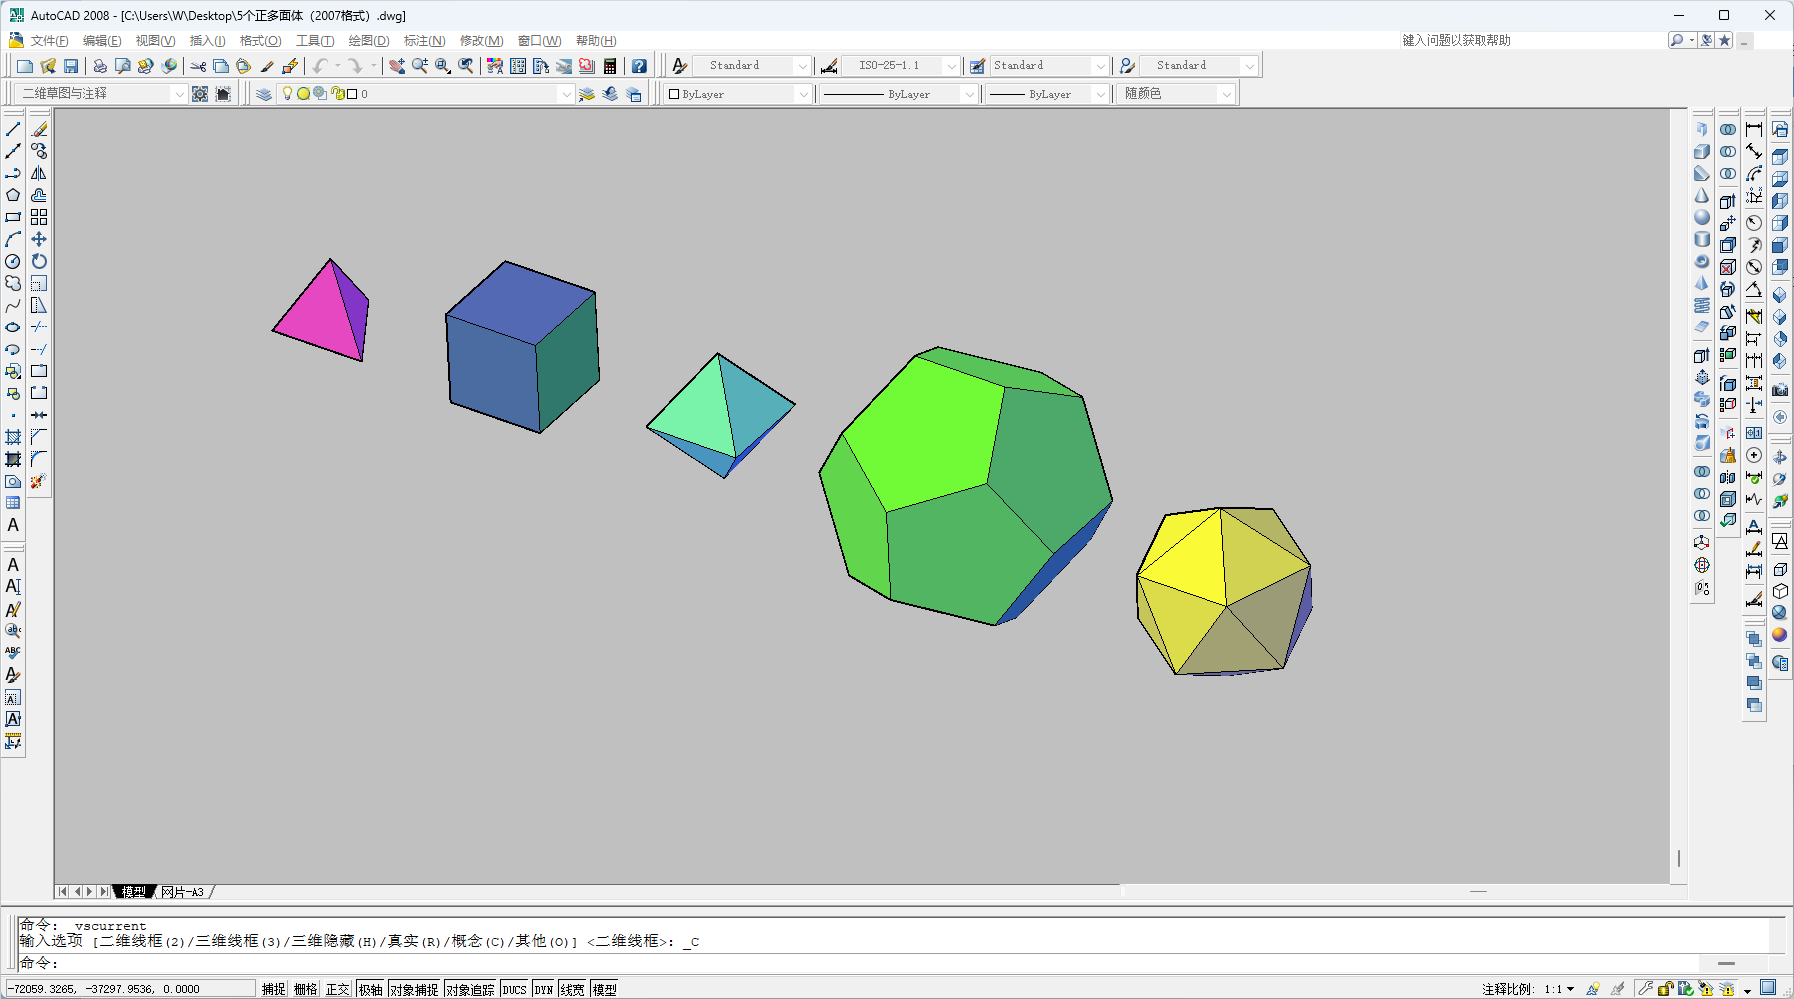The width and height of the screenshot is (1794, 999).
Task: Open the 修改(M) menu
Action: pos(481,41)
